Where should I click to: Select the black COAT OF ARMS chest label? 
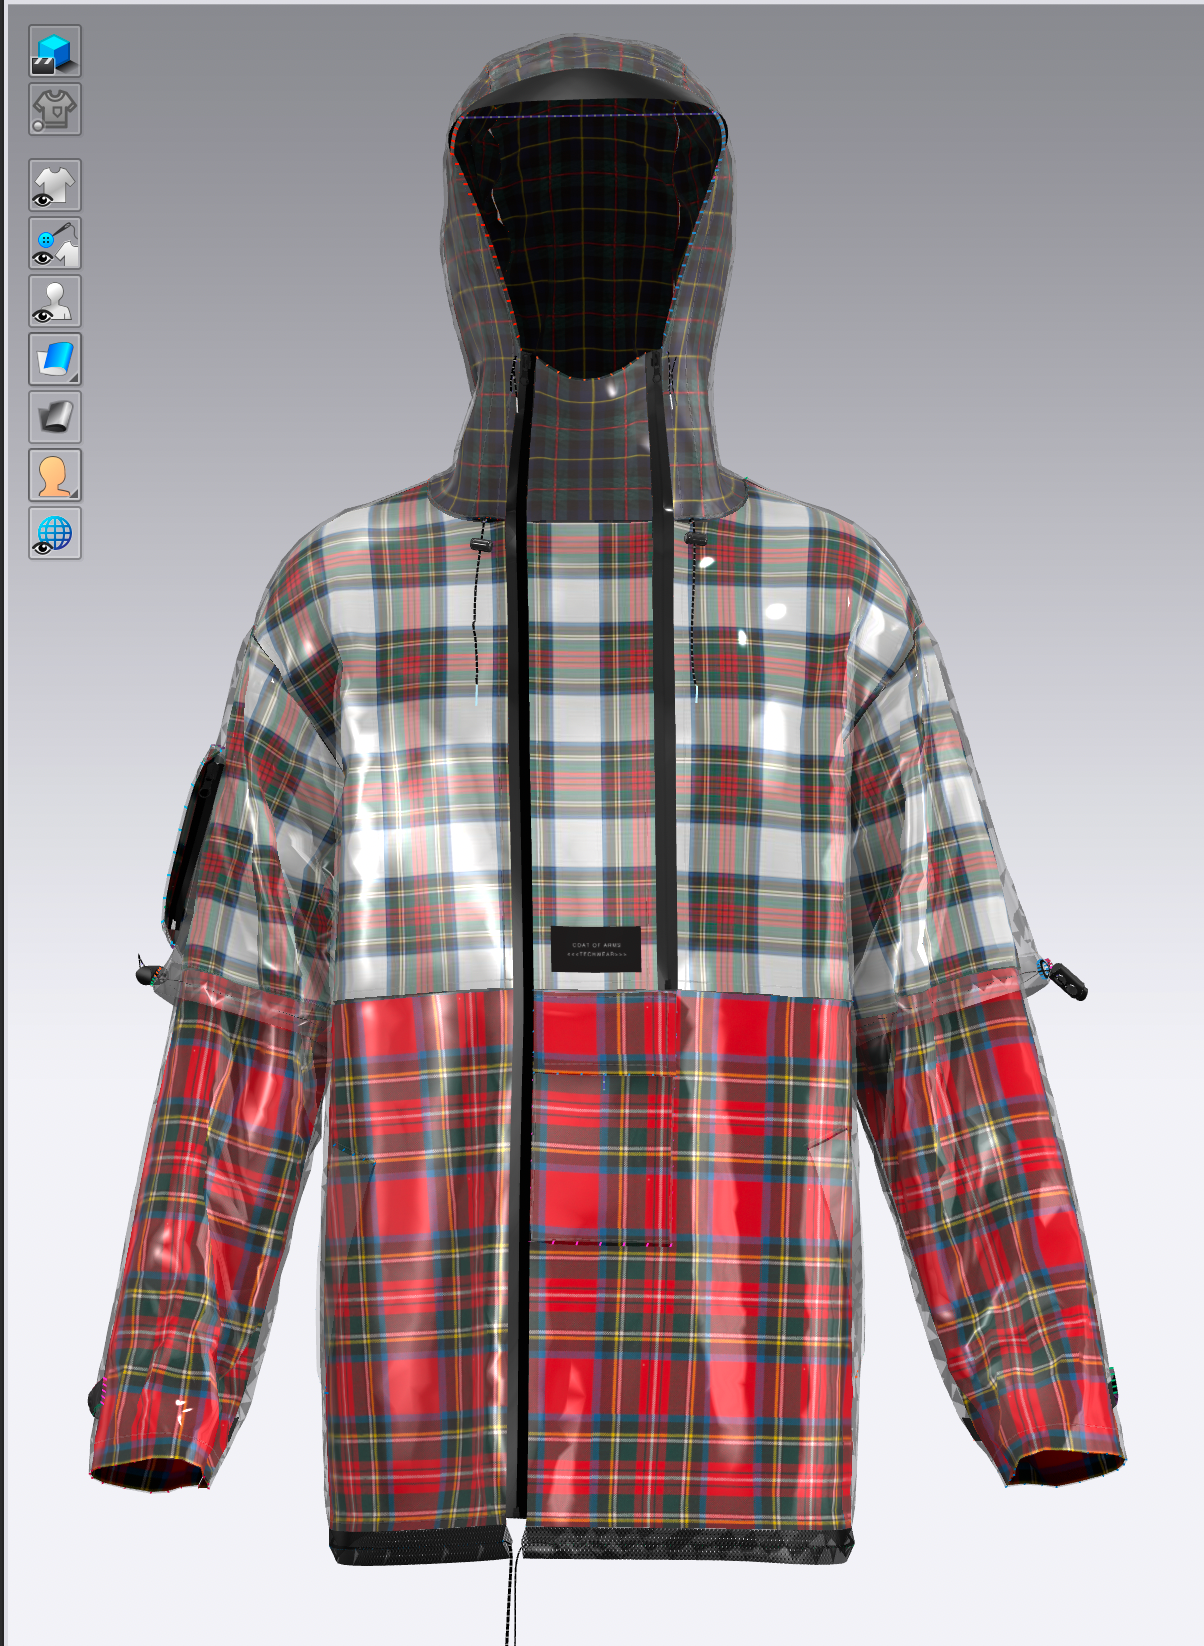pyautogui.click(x=596, y=949)
